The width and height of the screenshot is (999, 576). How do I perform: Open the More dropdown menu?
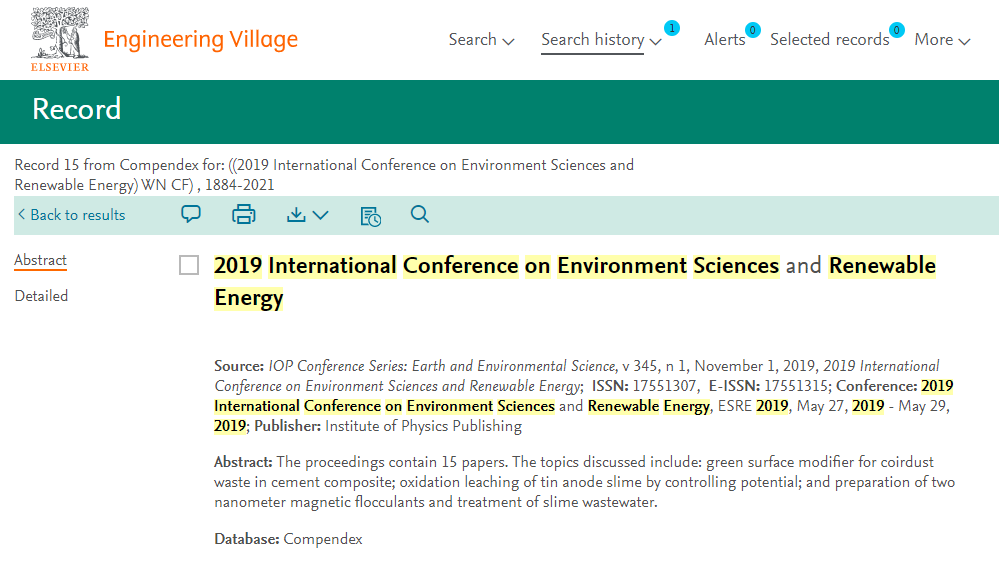942,40
